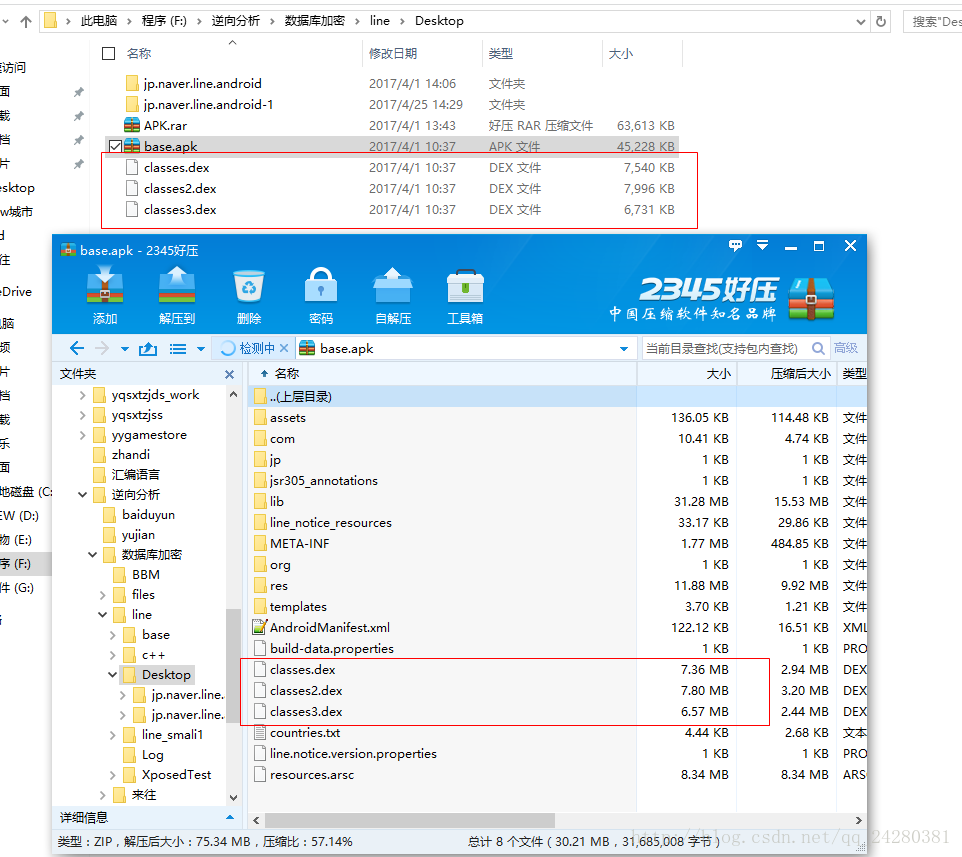Click the 添加 (Add) toolbar icon
The width and height of the screenshot is (962, 857).
(105, 287)
